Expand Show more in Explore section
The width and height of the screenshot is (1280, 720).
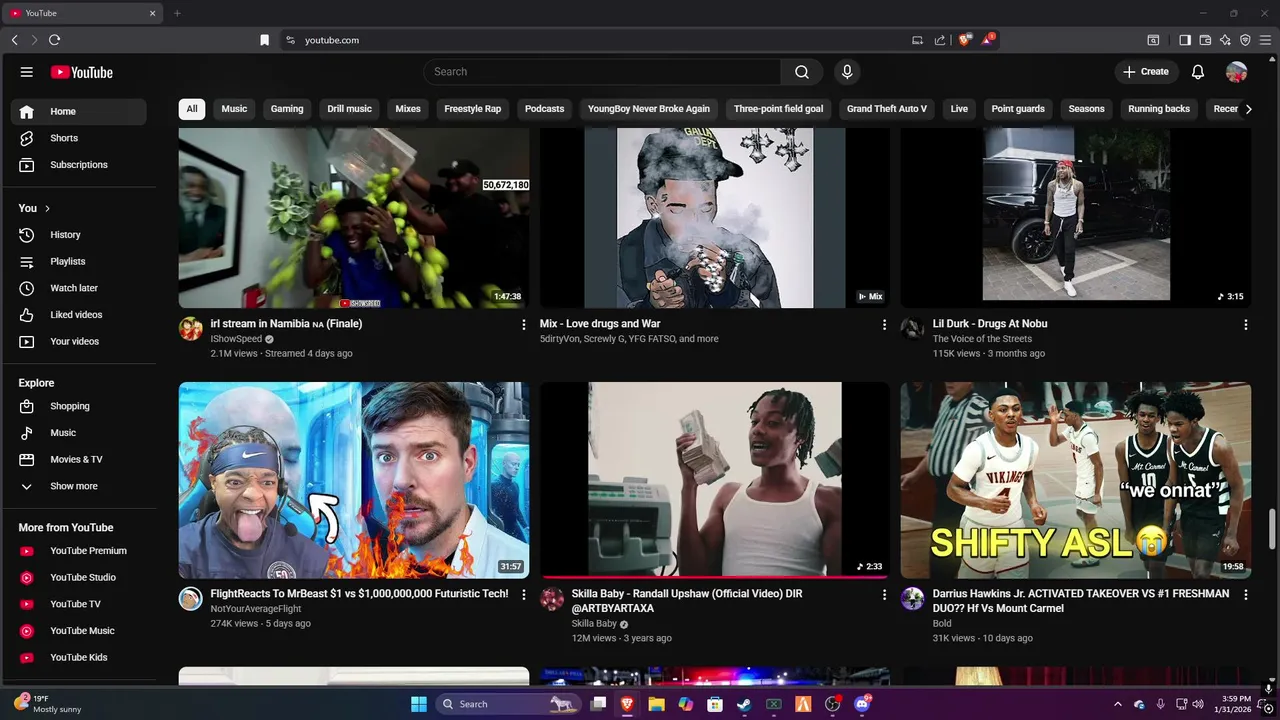pyautogui.click(x=78, y=486)
